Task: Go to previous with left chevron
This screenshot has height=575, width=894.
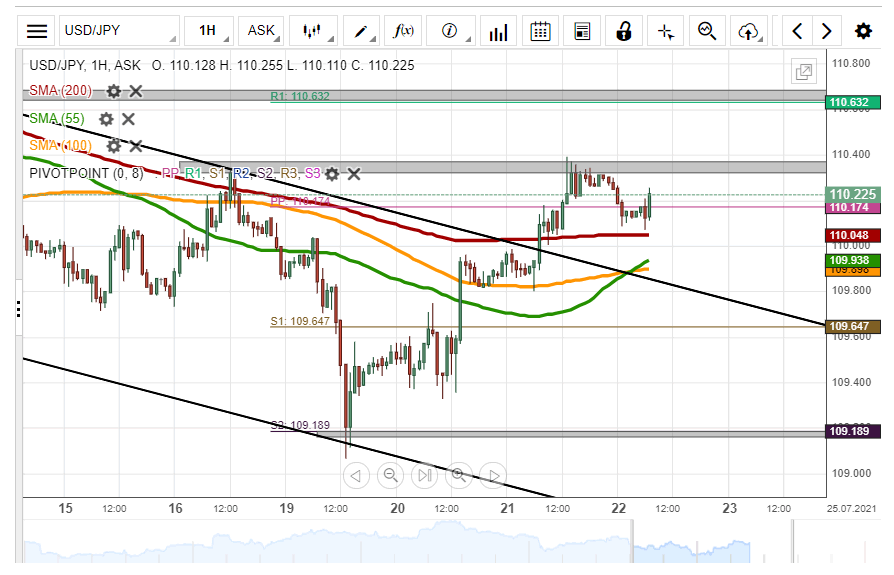Action: click(797, 31)
